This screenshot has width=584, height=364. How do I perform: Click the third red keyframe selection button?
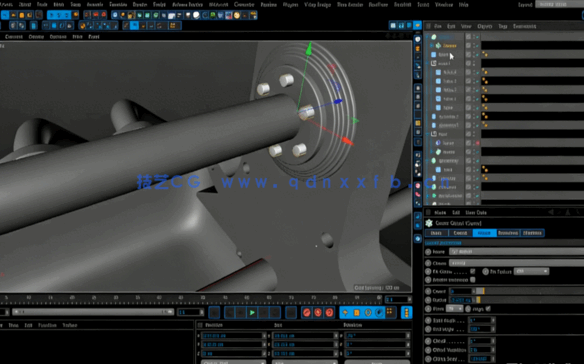point(329,312)
